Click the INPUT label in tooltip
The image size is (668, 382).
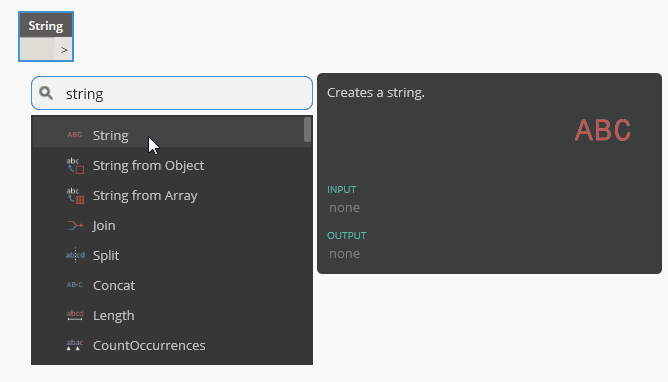coord(342,190)
